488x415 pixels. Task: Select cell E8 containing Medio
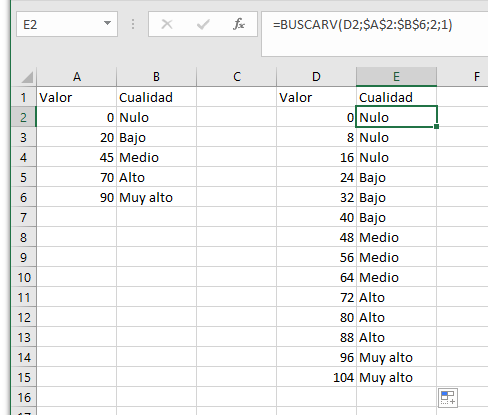click(396, 237)
